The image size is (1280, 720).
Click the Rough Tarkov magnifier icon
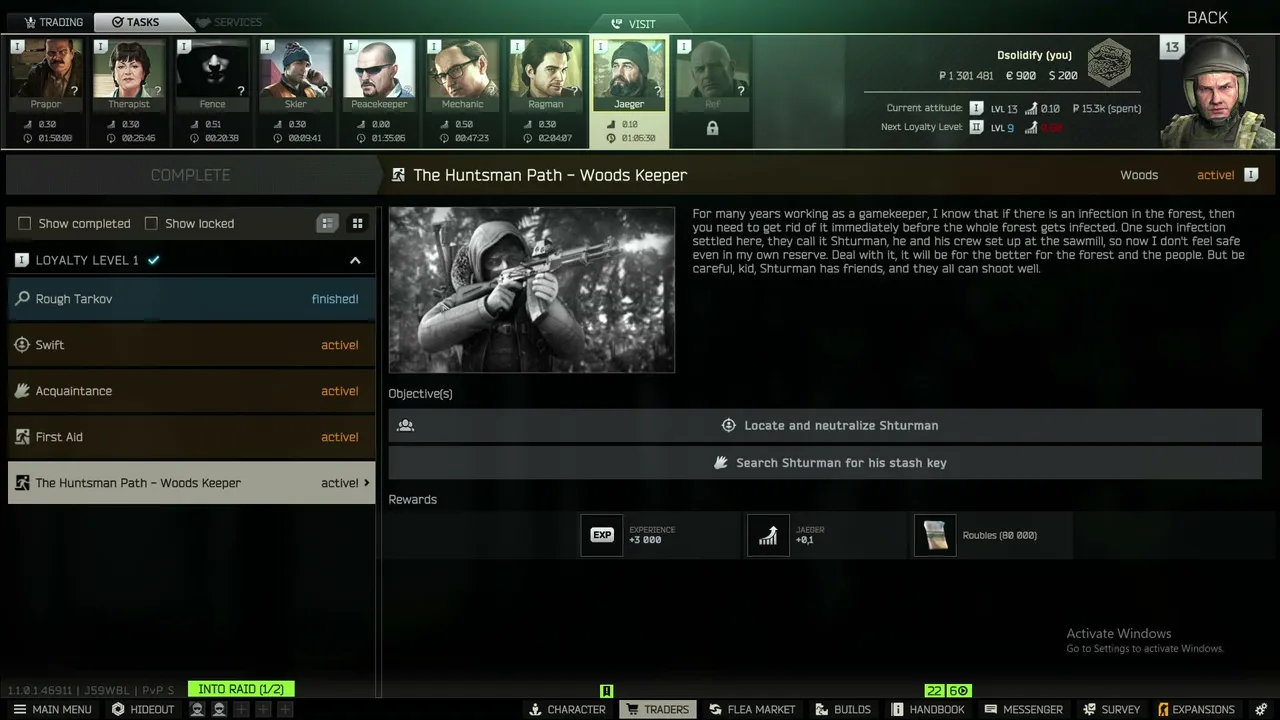(22, 299)
